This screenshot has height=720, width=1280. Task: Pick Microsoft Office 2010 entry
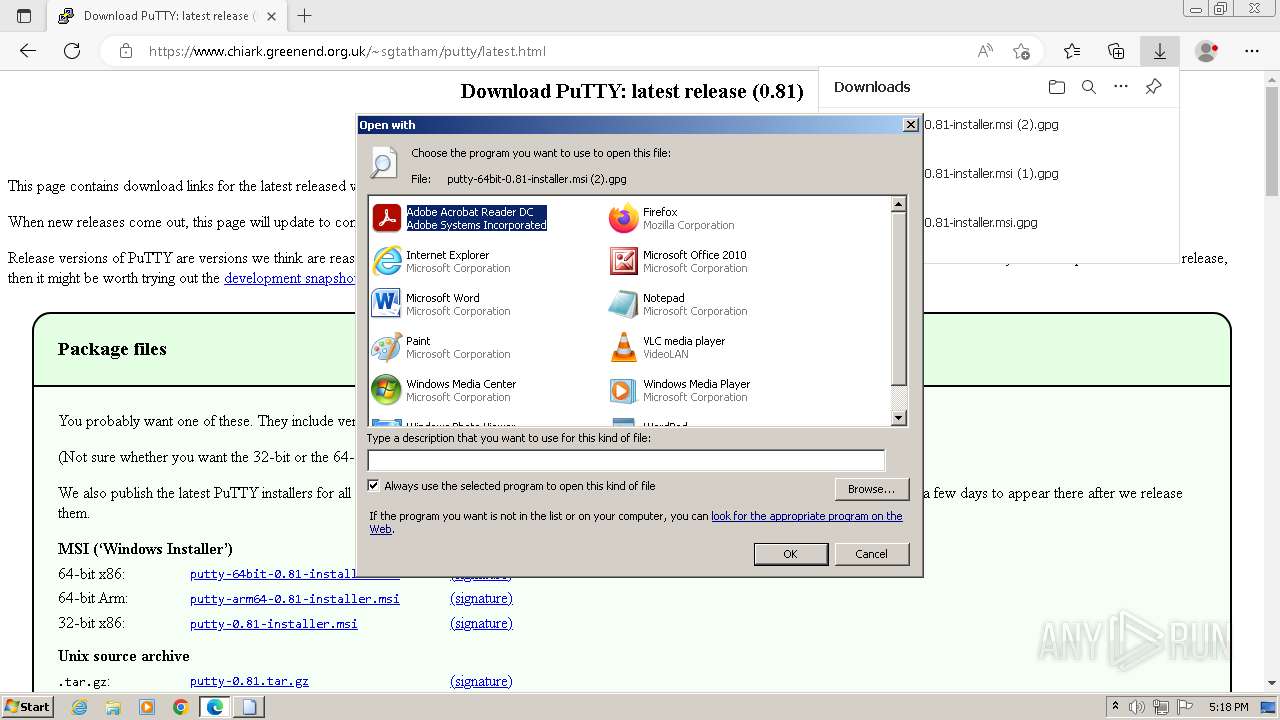678,261
